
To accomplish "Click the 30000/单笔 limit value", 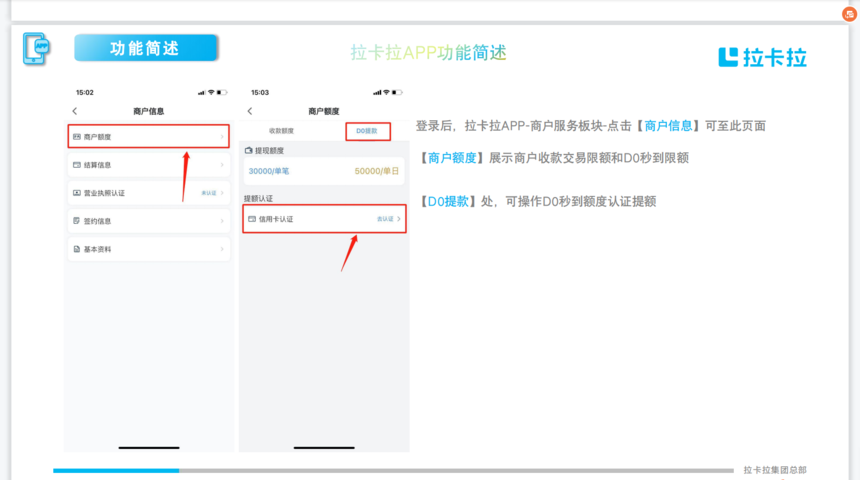I will pyautogui.click(x=269, y=171).
